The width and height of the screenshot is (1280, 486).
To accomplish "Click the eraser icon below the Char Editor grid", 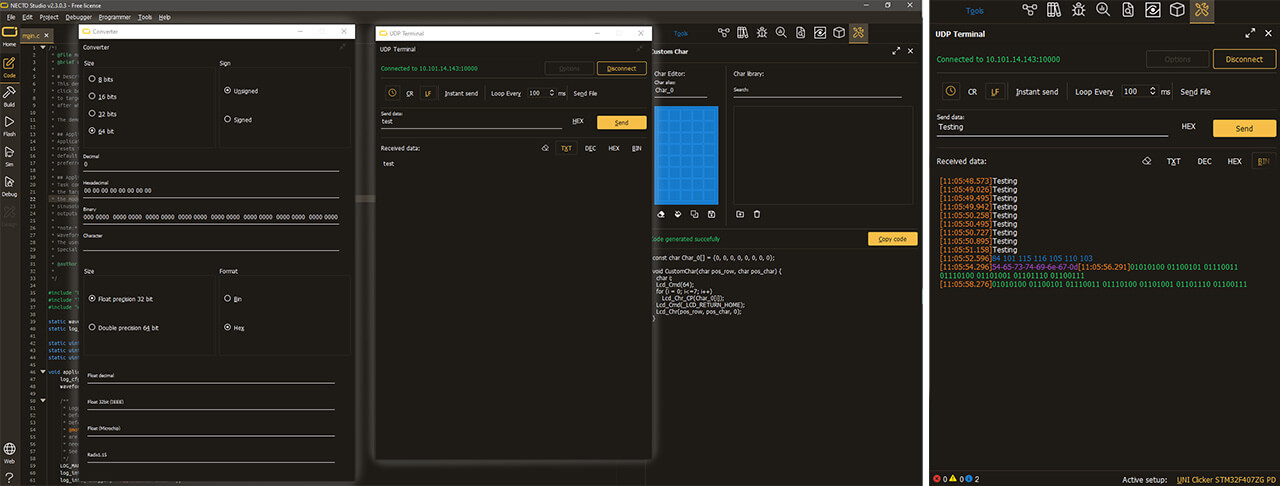I will [661, 214].
